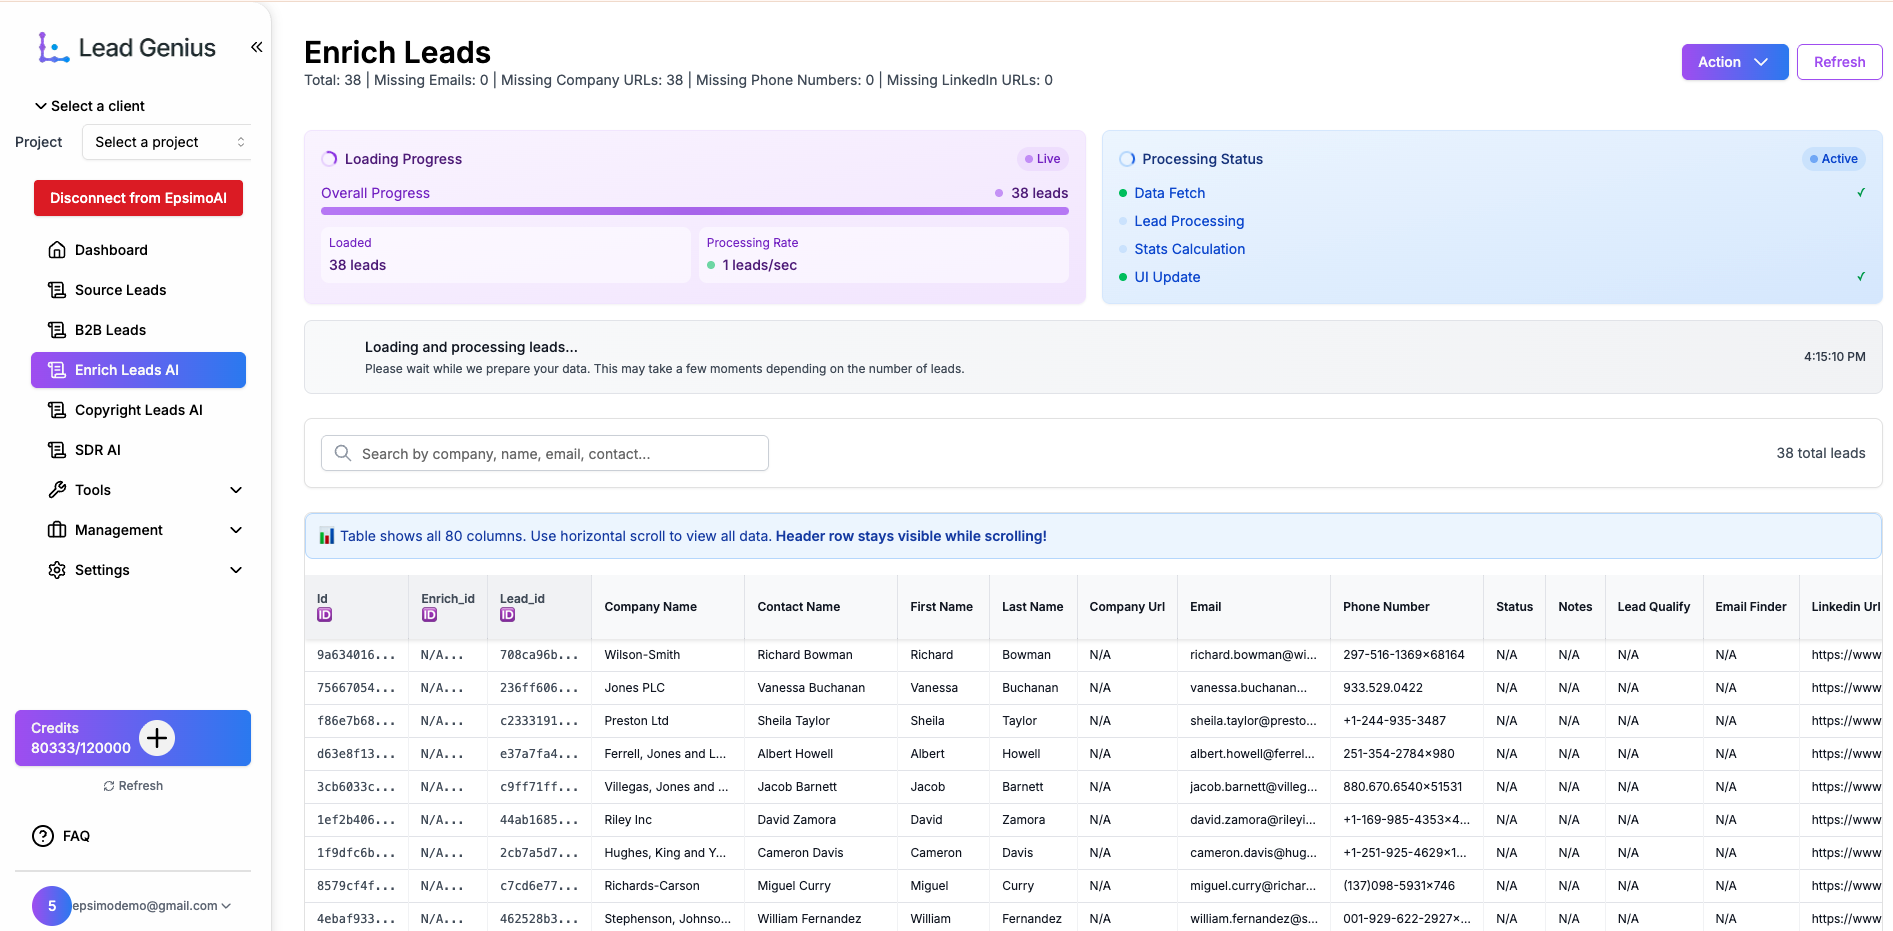Viewport: 1893px width, 931px height.
Task: Expand the Select a client section
Action: (90, 106)
